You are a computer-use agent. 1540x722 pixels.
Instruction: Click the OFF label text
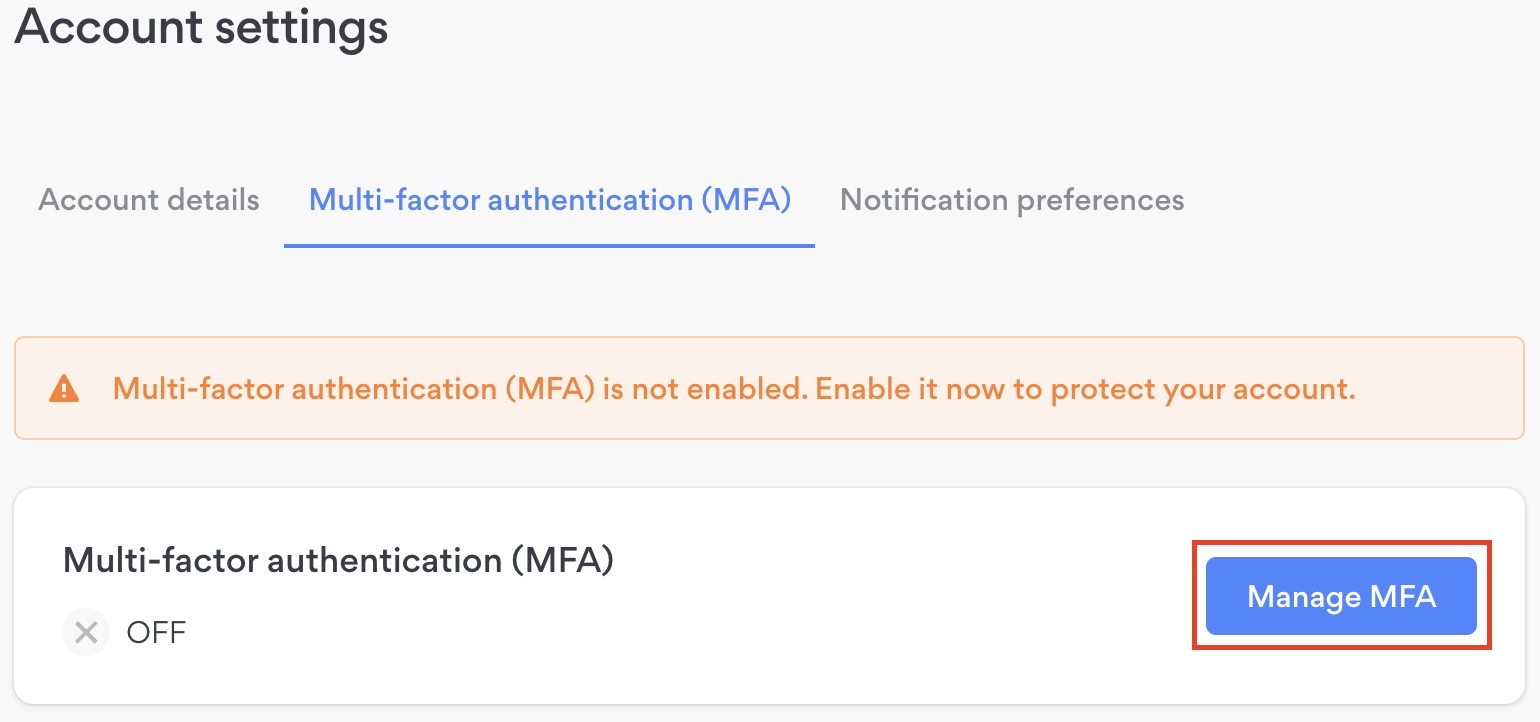155,632
